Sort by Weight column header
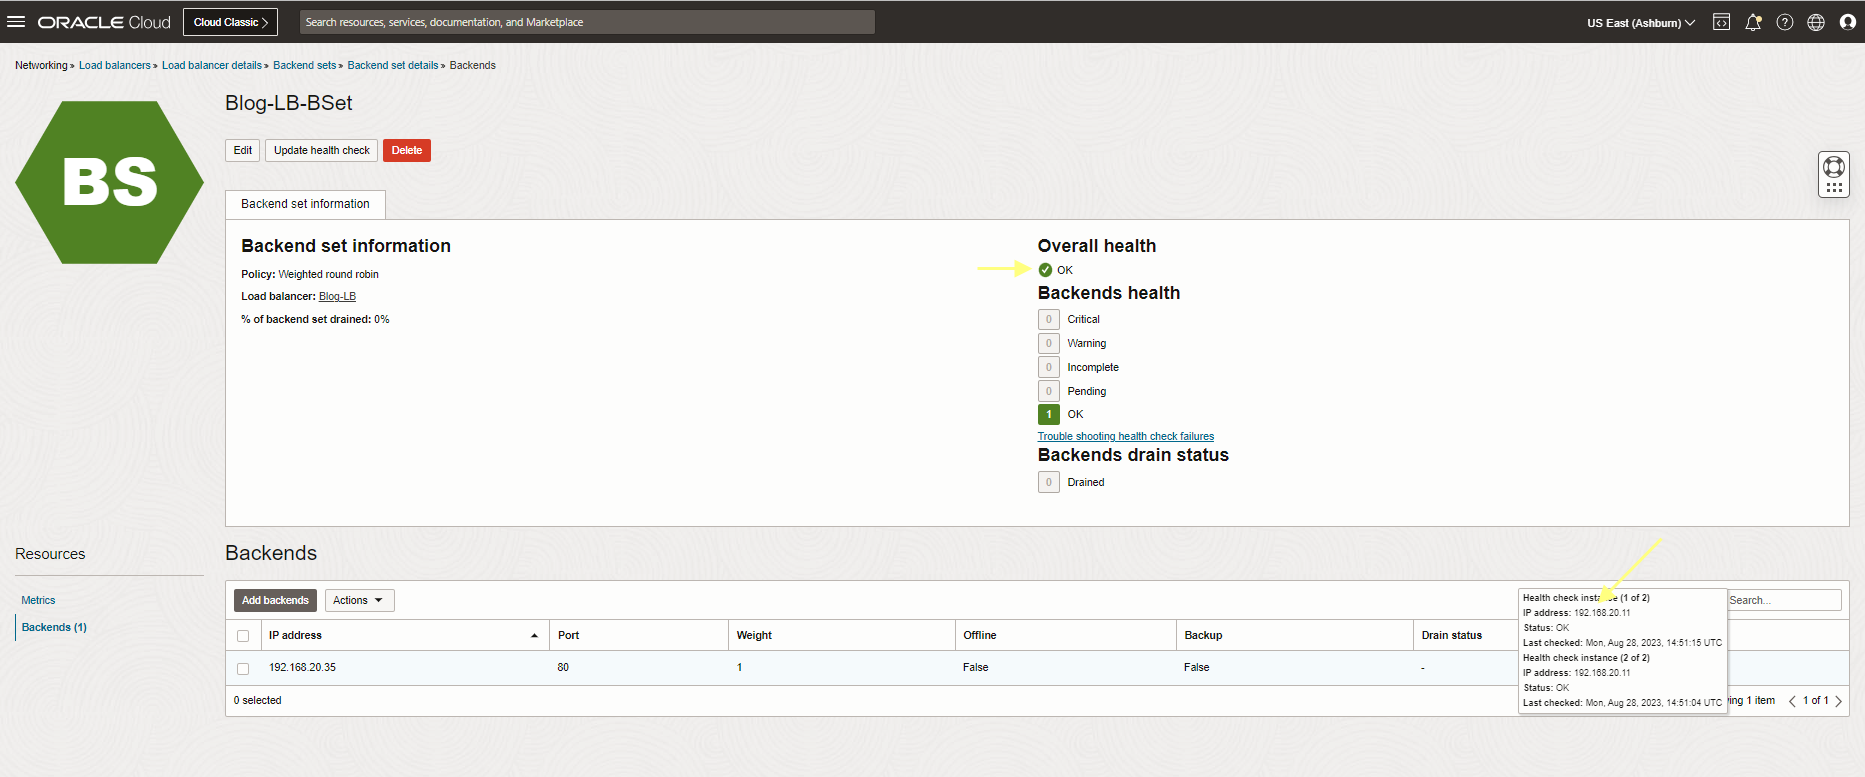The width and height of the screenshot is (1865, 777). pyautogui.click(x=754, y=635)
